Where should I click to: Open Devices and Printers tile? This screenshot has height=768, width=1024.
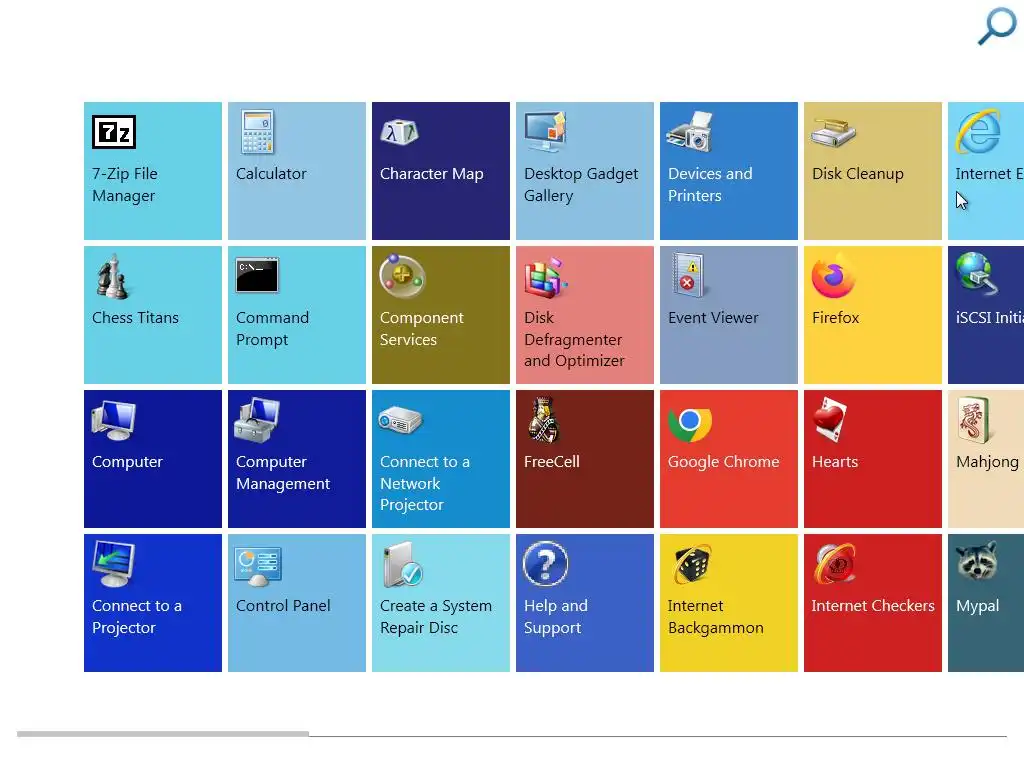pyautogui.click(x=729, y=171)
